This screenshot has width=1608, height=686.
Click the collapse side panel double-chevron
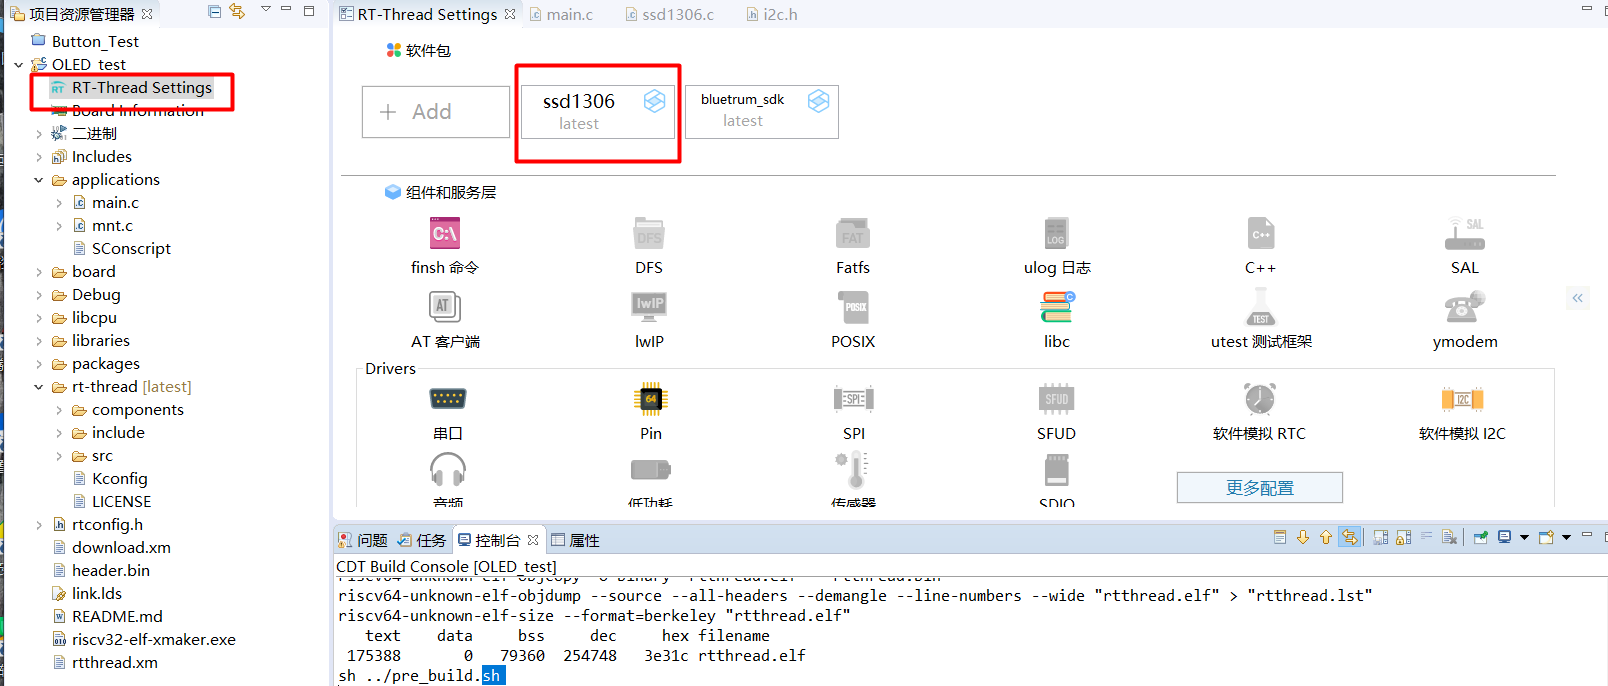1577,297
